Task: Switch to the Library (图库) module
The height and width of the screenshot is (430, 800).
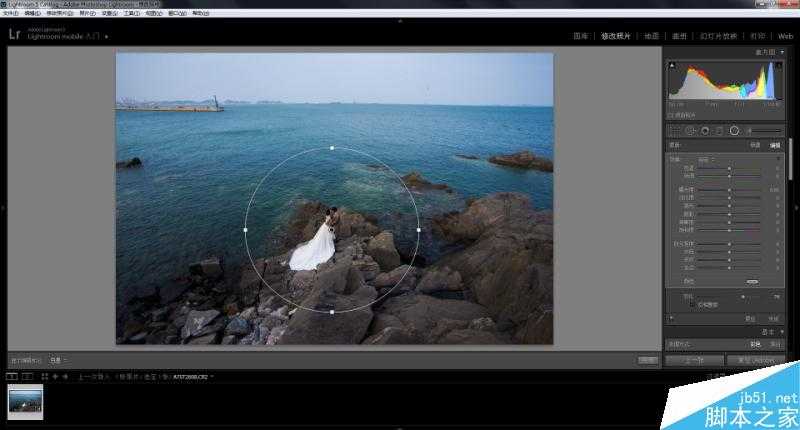Action: tap(581, 35)
